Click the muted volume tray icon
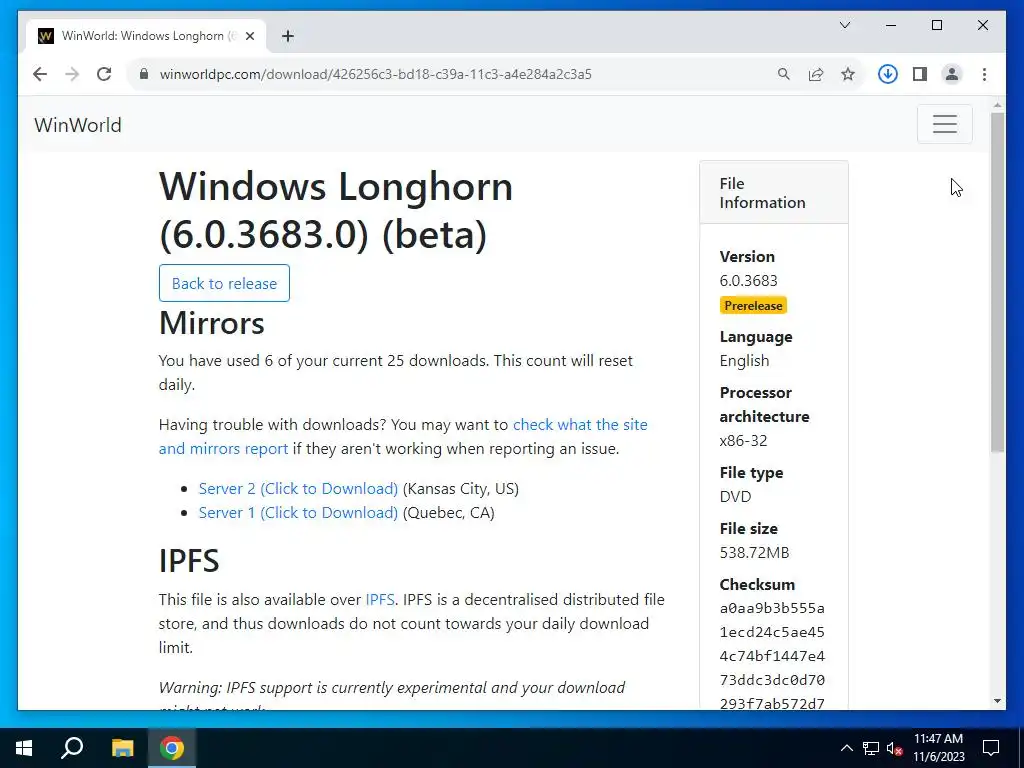Image resolution: width=1024 pixels, height=768 pixels. click(x=895, y=748)
